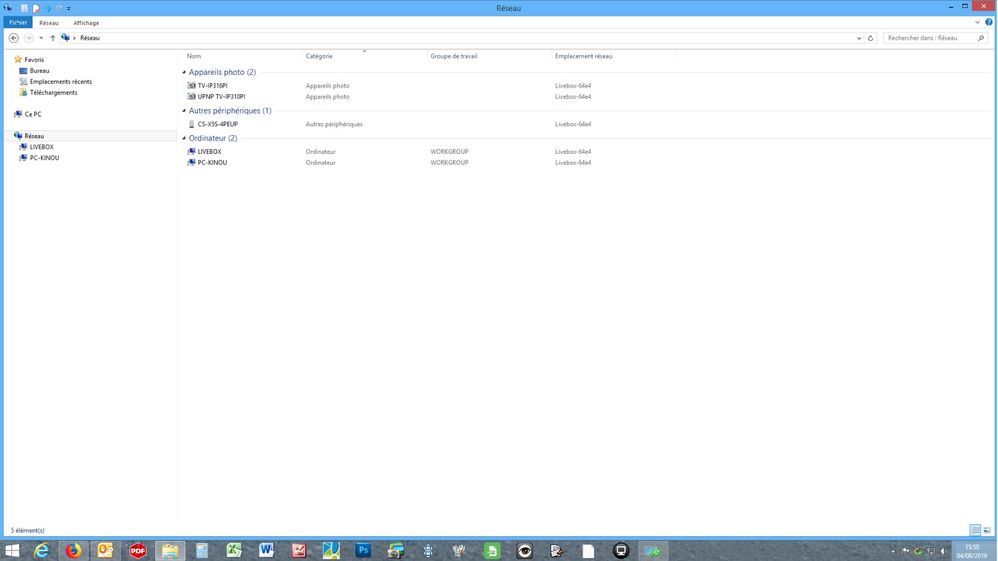Switch to the Affichage ribbon tab
The height and width of the screenshot is (561, 998).
point(86,22)
